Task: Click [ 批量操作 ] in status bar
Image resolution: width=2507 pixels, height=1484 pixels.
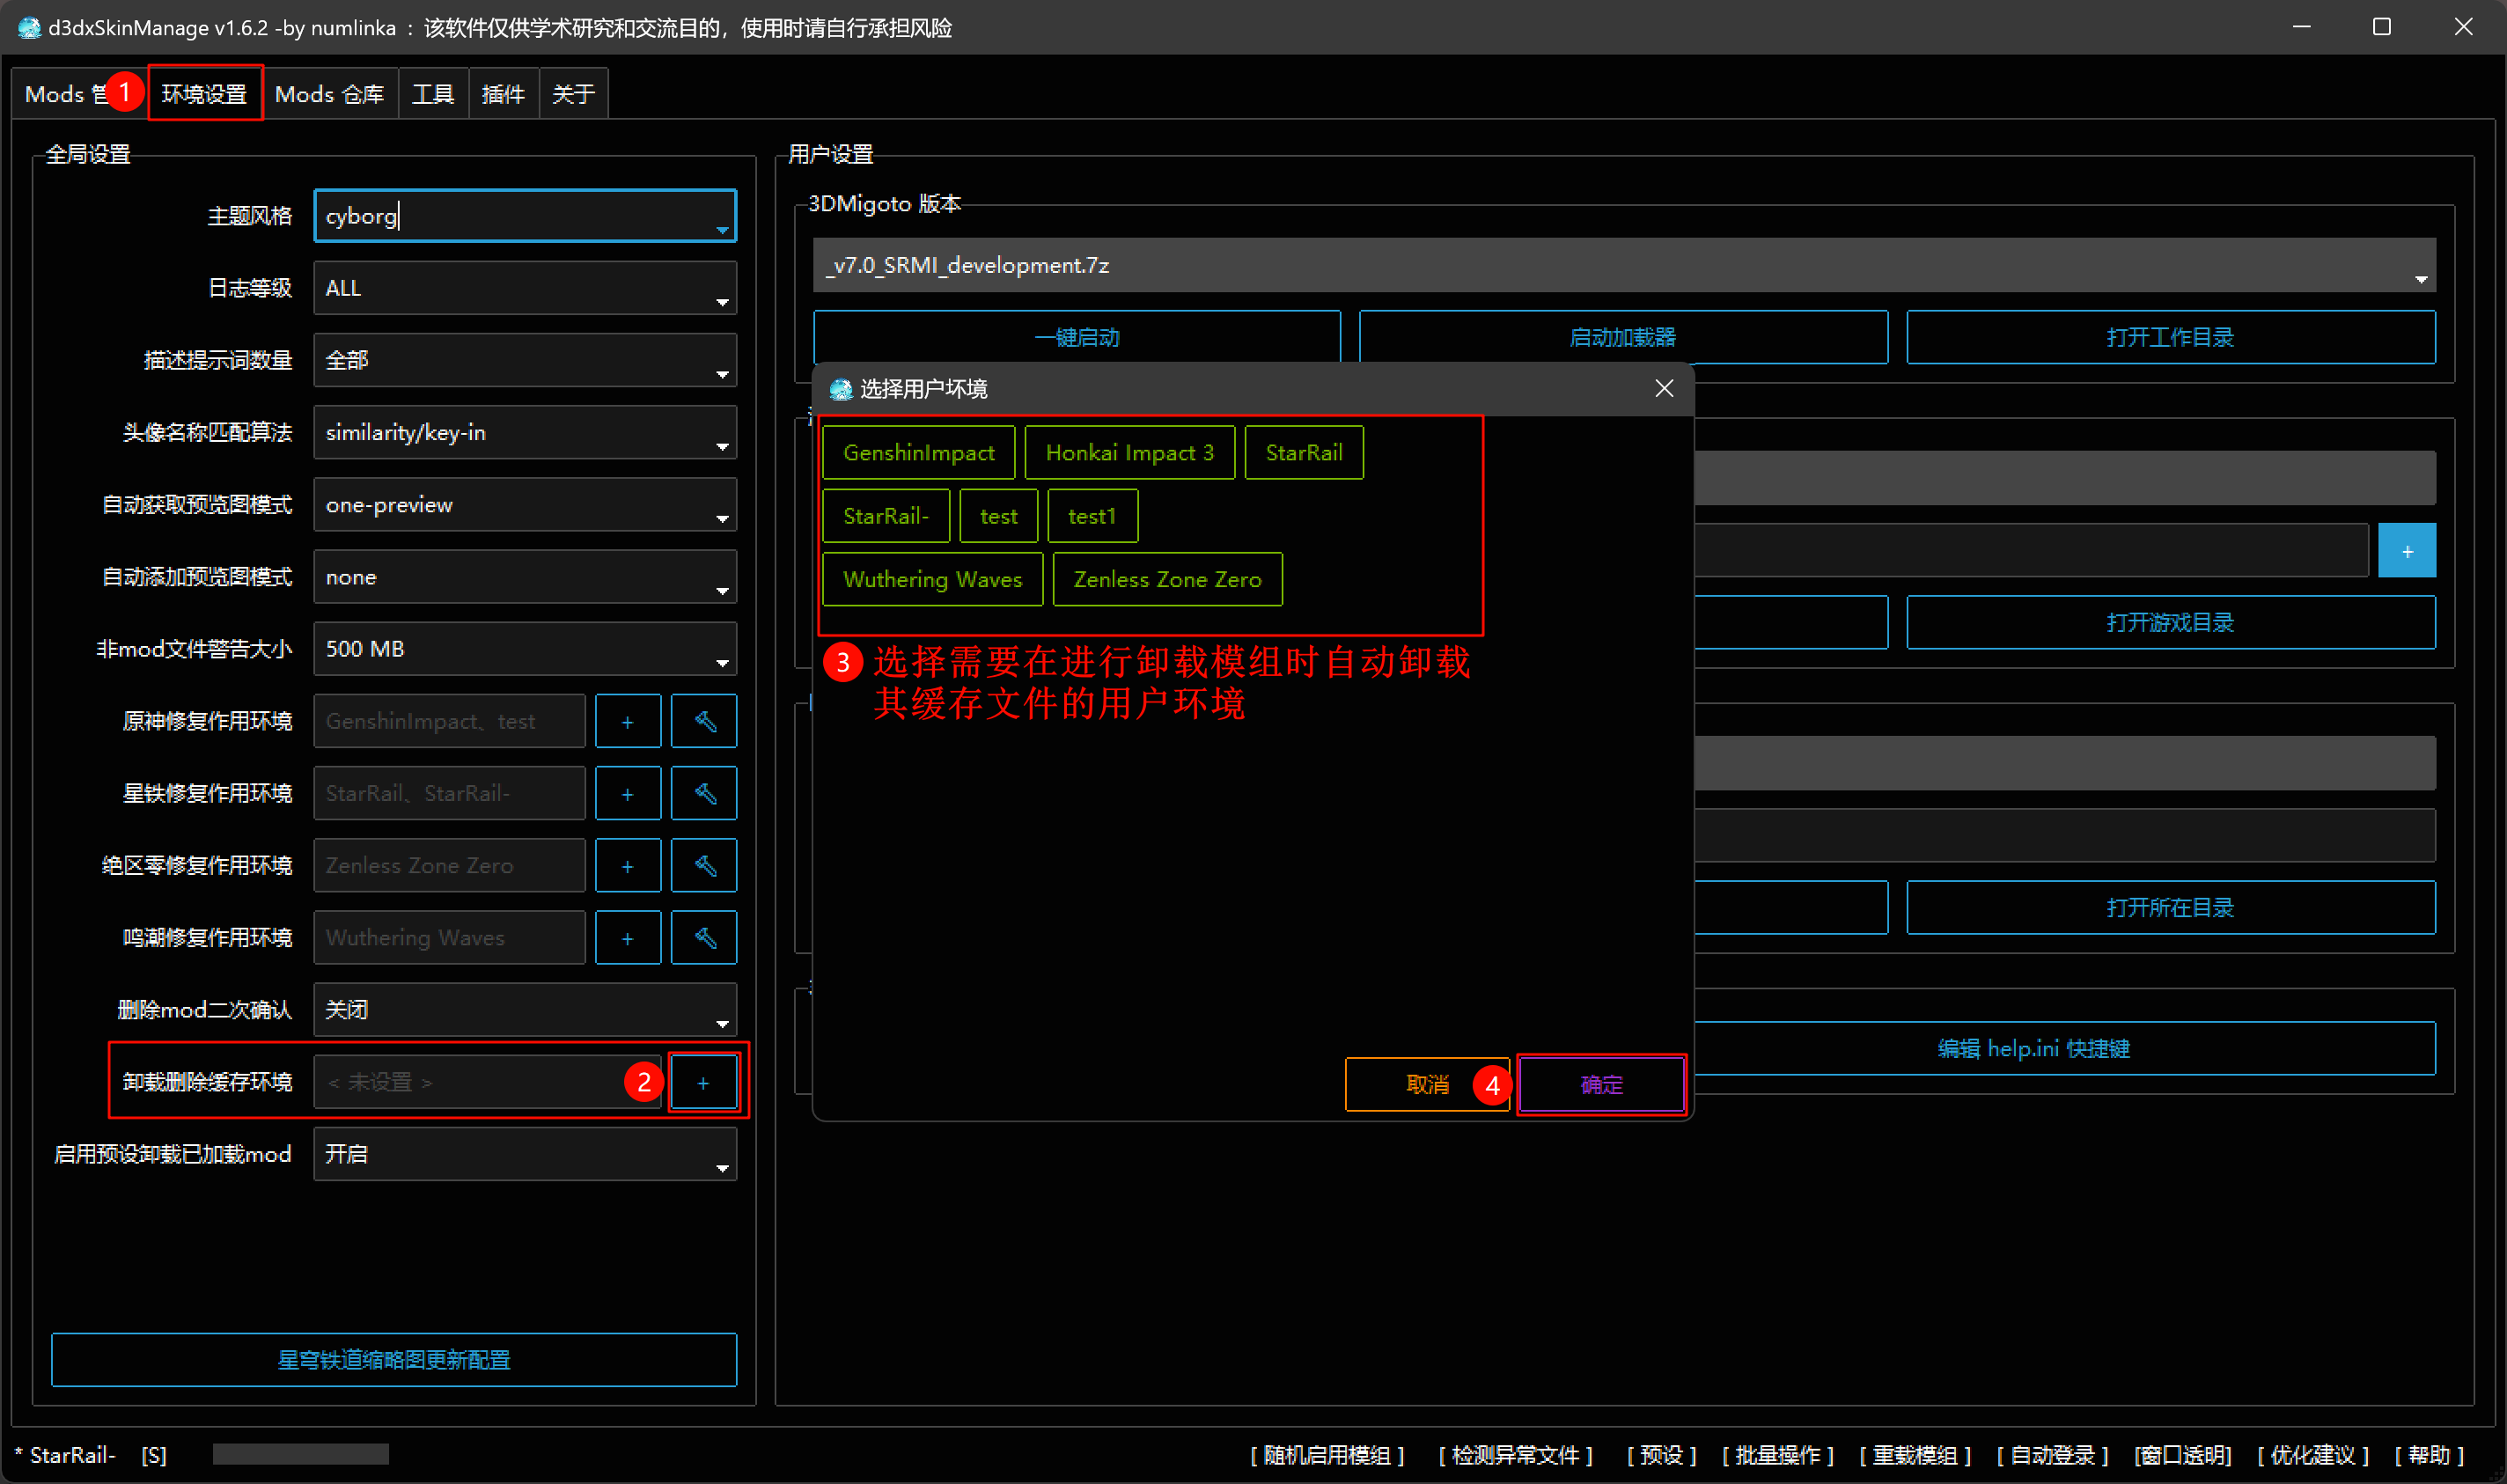Action: [x=1778, y=1455]
